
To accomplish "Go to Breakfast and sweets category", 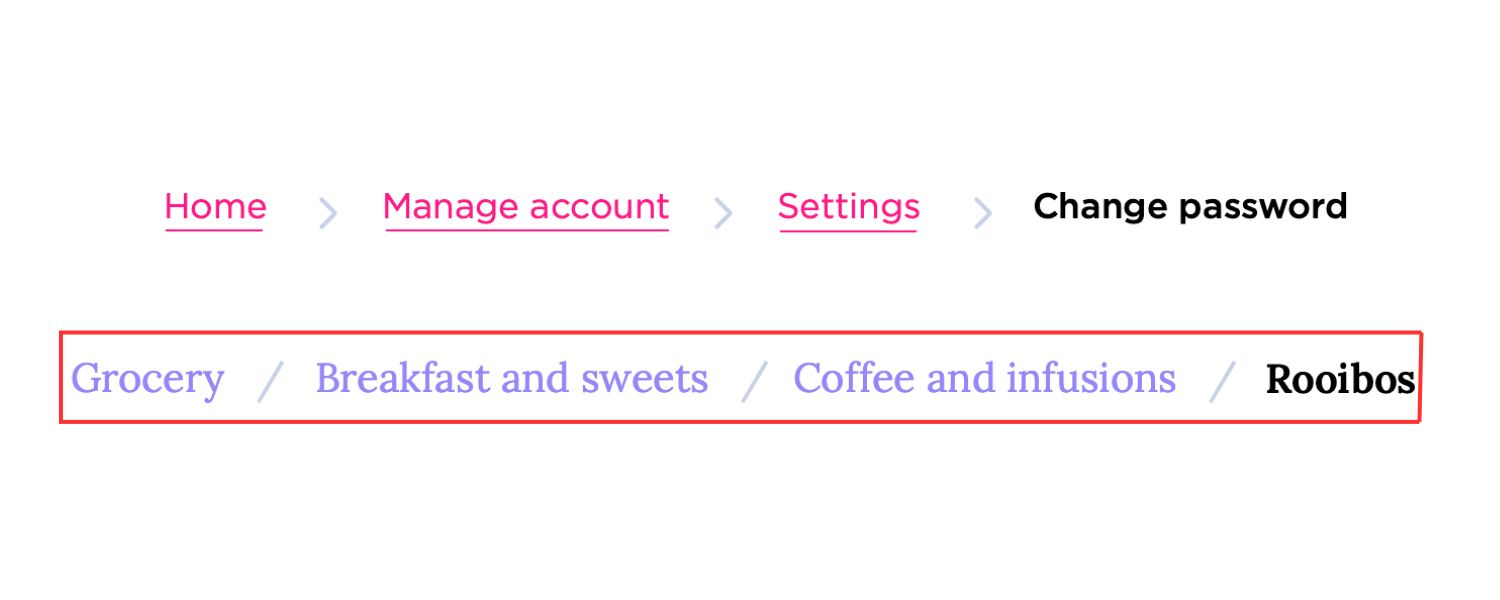I will (x=511, y=379).
